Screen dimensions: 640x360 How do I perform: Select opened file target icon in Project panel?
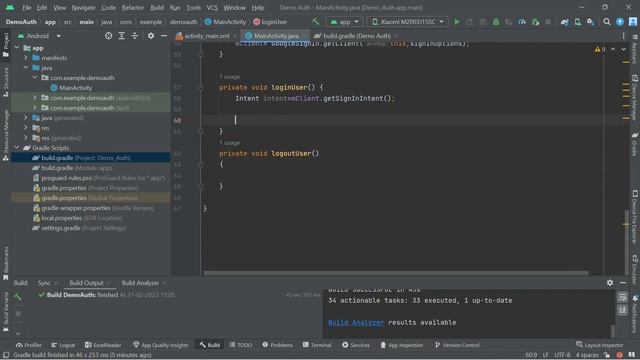[x=109, y=36]
